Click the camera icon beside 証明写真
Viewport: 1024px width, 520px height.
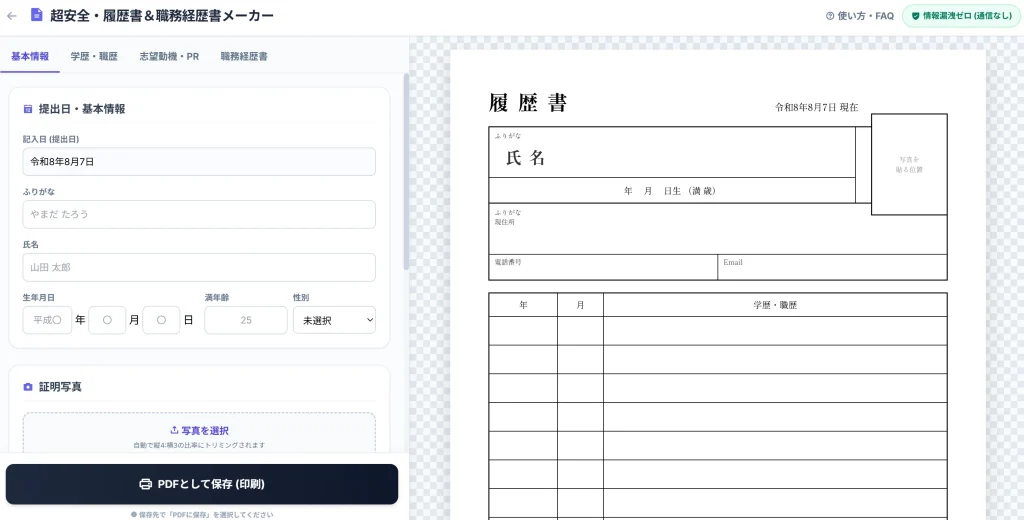28,387
